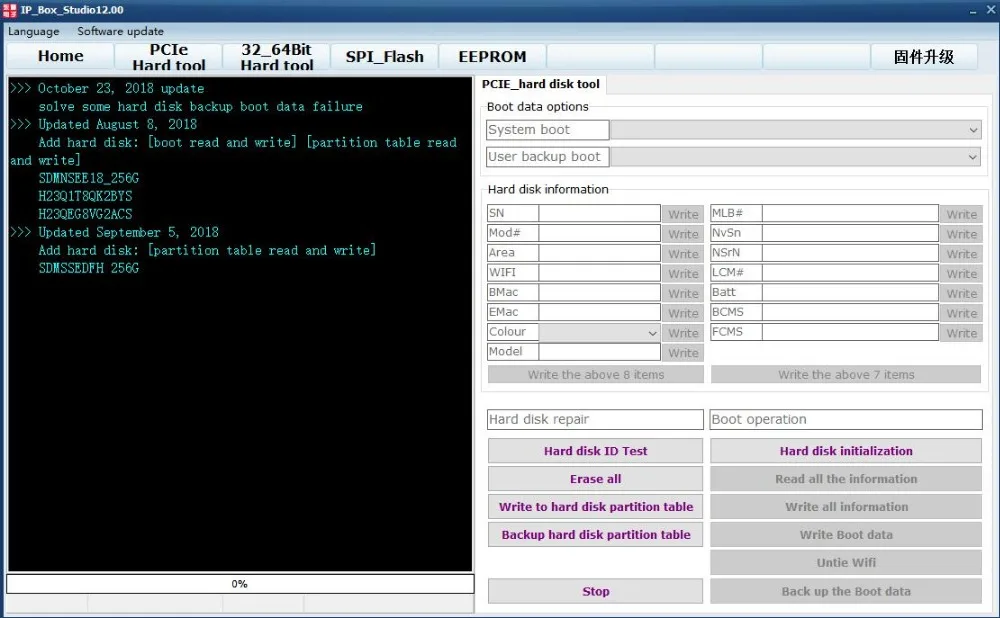Screen dimensions: 1000x618
Task: Click Write button next to WIFI
Action: point(683,274)
